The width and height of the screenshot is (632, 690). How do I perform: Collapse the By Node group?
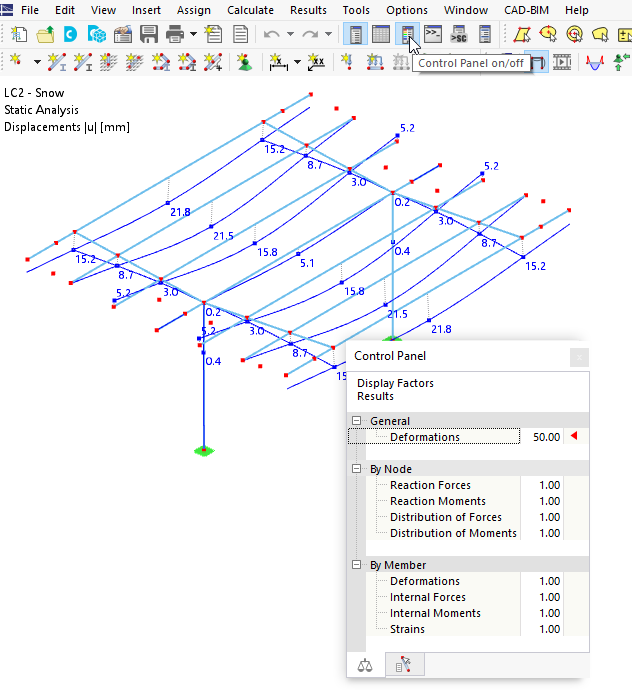[x=356, y=469]
